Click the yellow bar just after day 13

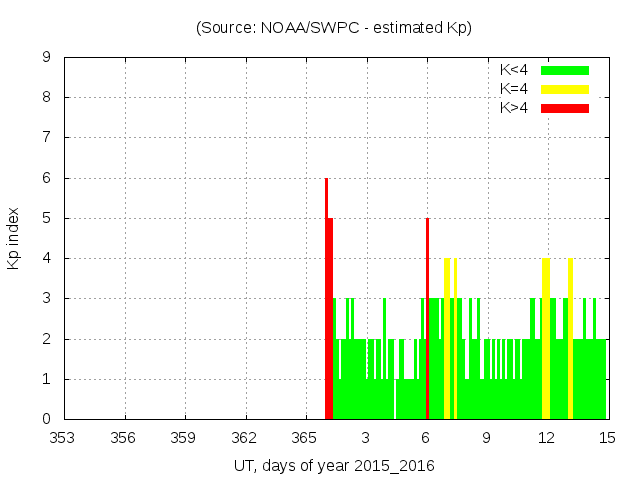(x=570, y=340)
